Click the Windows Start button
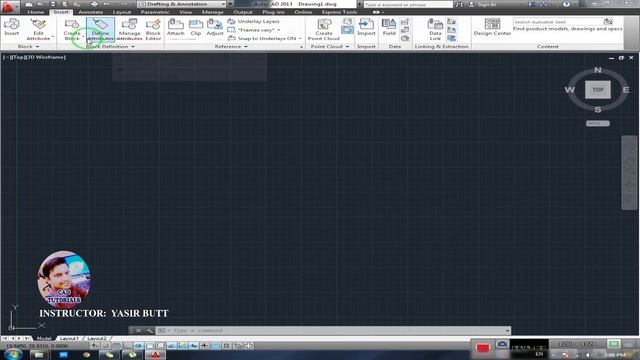640x360 pixels. click(13, 354)
